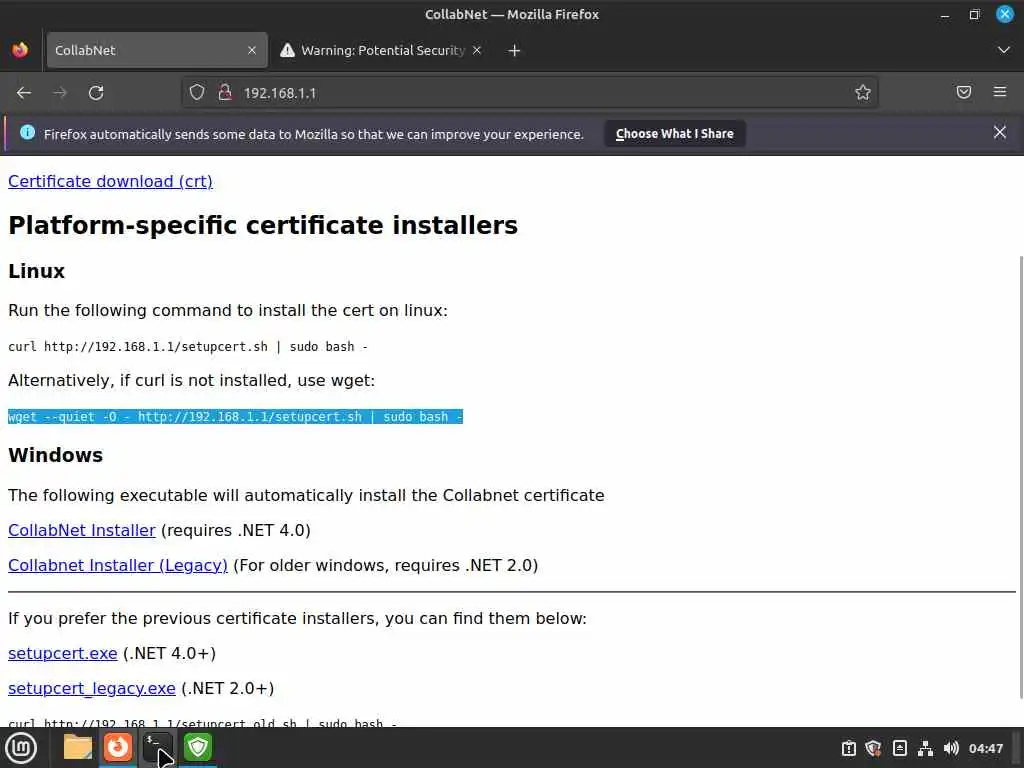Click the info icon in notification bar
This screenshot has height=768, width=1024.
[27, 133]
